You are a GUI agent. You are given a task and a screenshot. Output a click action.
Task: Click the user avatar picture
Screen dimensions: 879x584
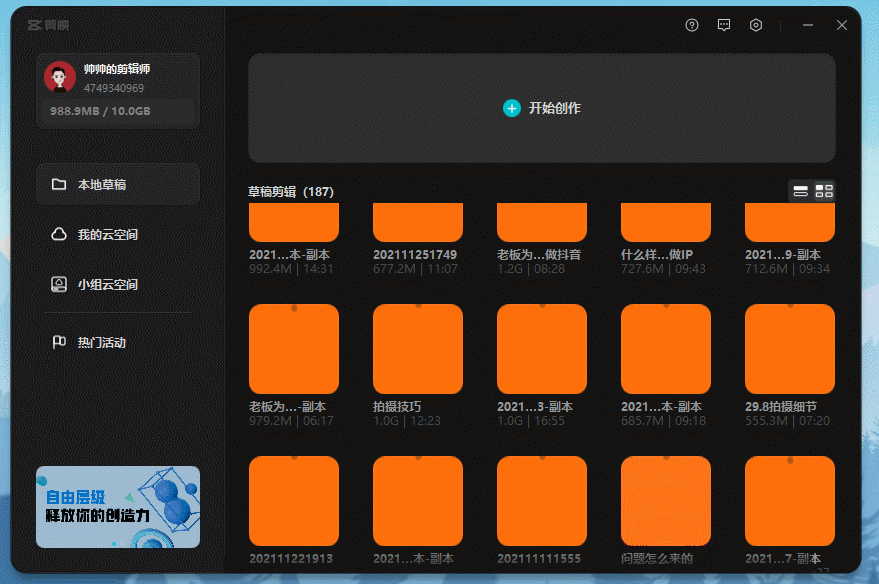pos(60,77)
